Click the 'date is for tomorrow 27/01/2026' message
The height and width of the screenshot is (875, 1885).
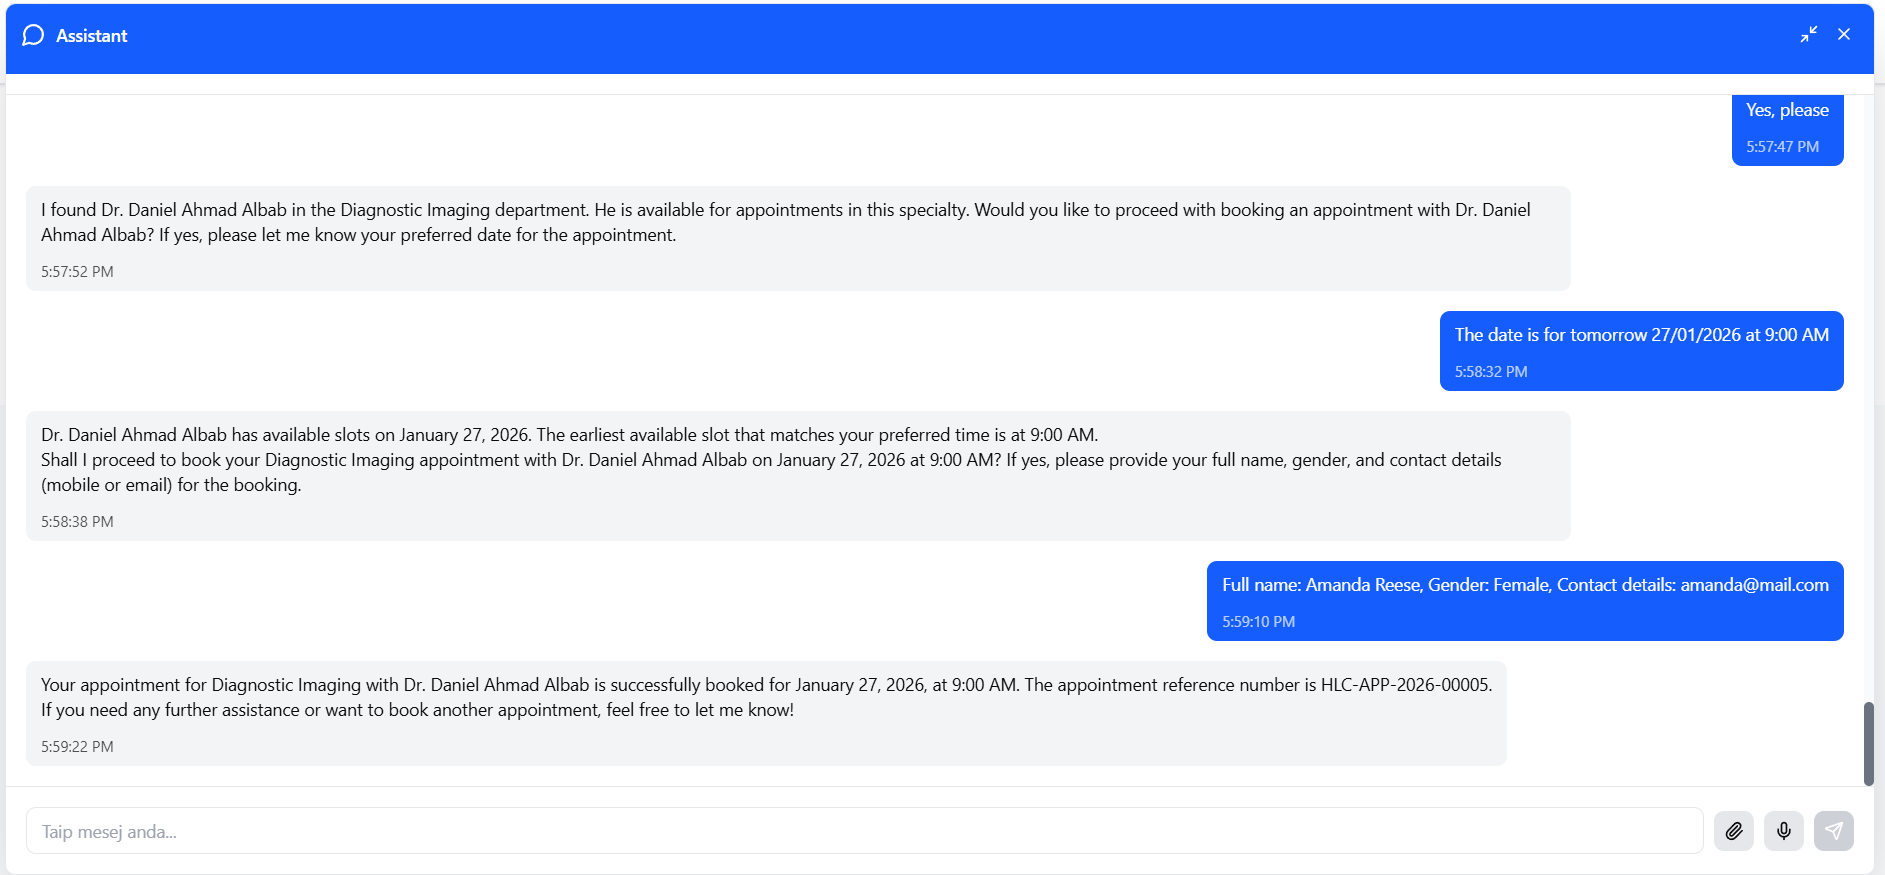pos(1641,336)
